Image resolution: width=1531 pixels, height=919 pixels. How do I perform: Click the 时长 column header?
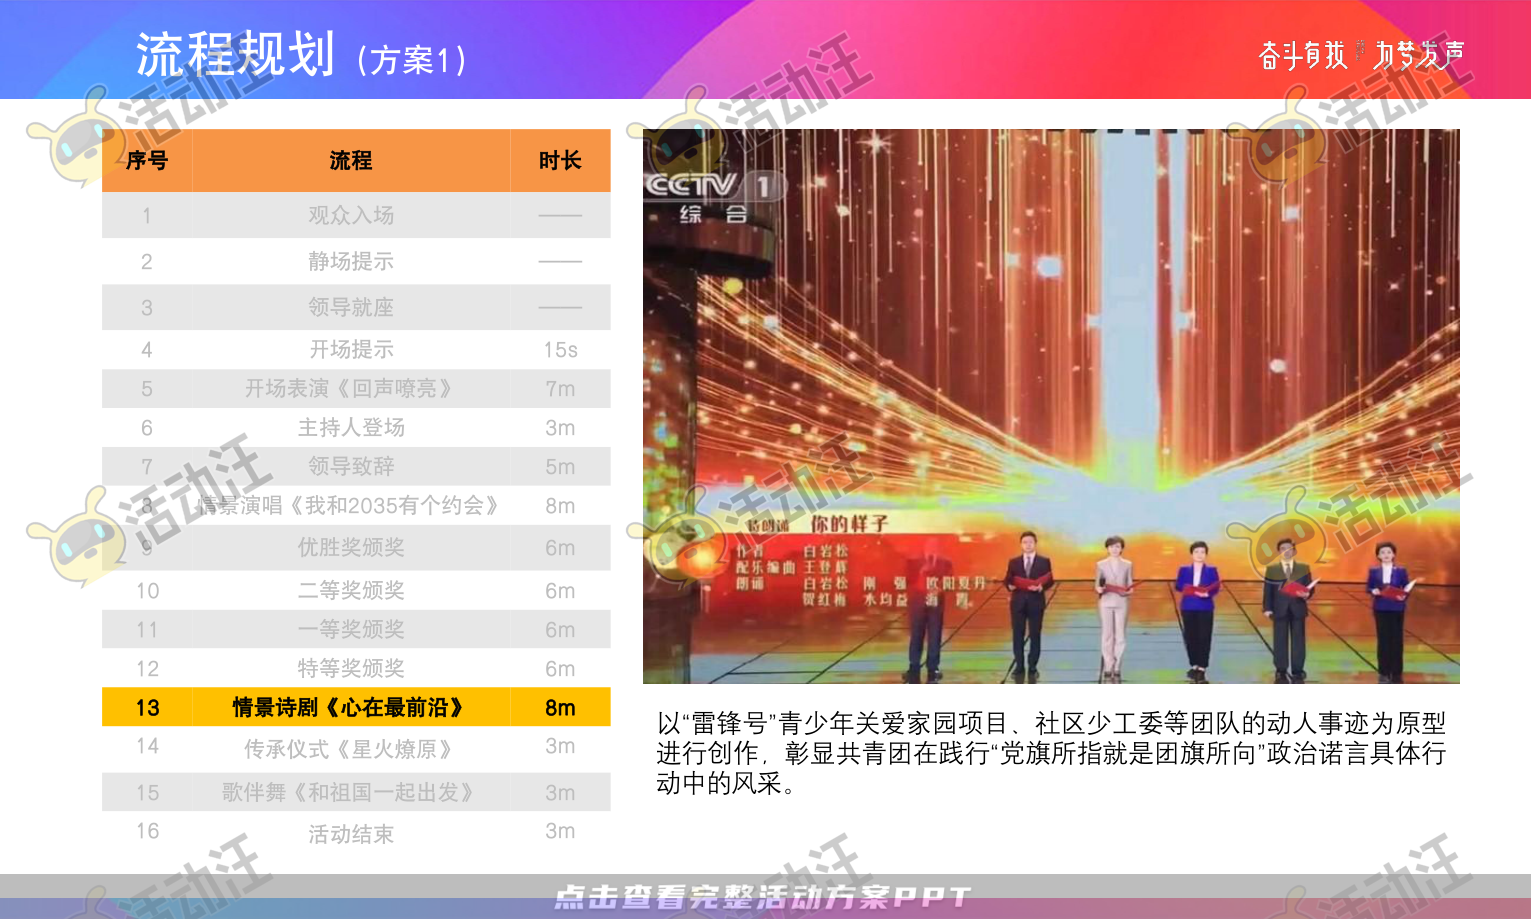(x=560, y=160)
